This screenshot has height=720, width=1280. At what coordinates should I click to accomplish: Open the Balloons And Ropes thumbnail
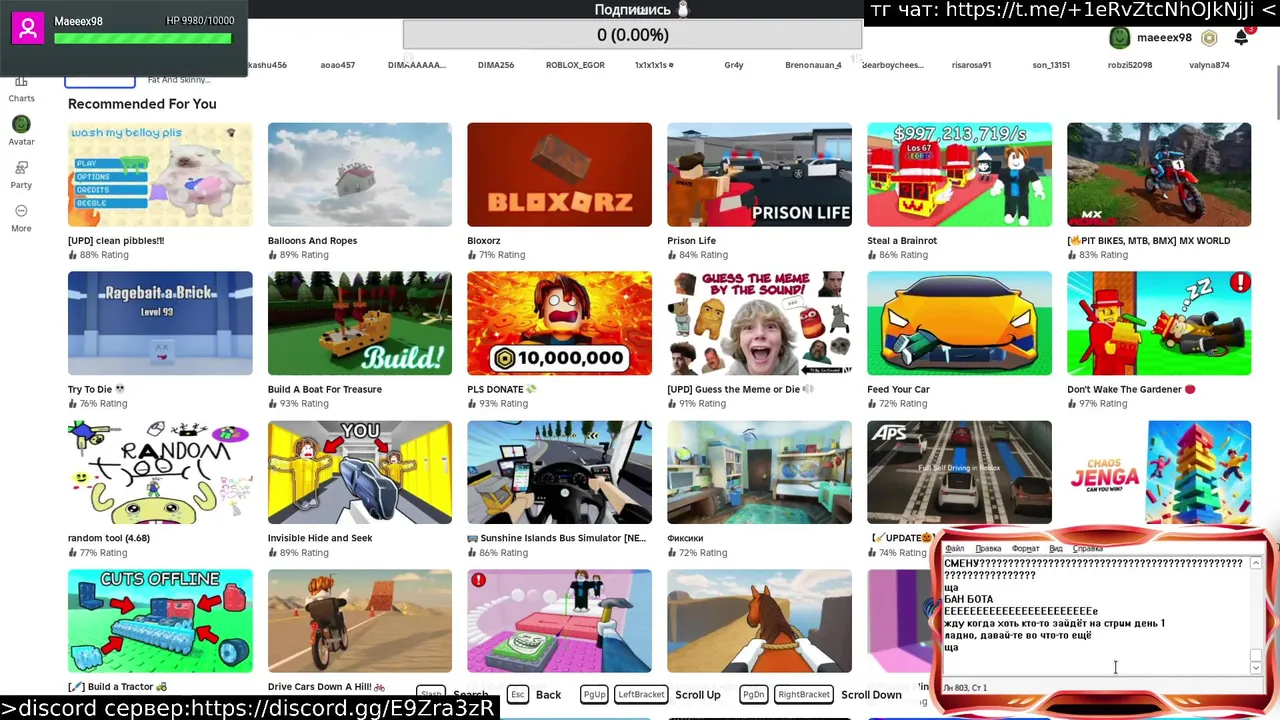coord(360,175)
